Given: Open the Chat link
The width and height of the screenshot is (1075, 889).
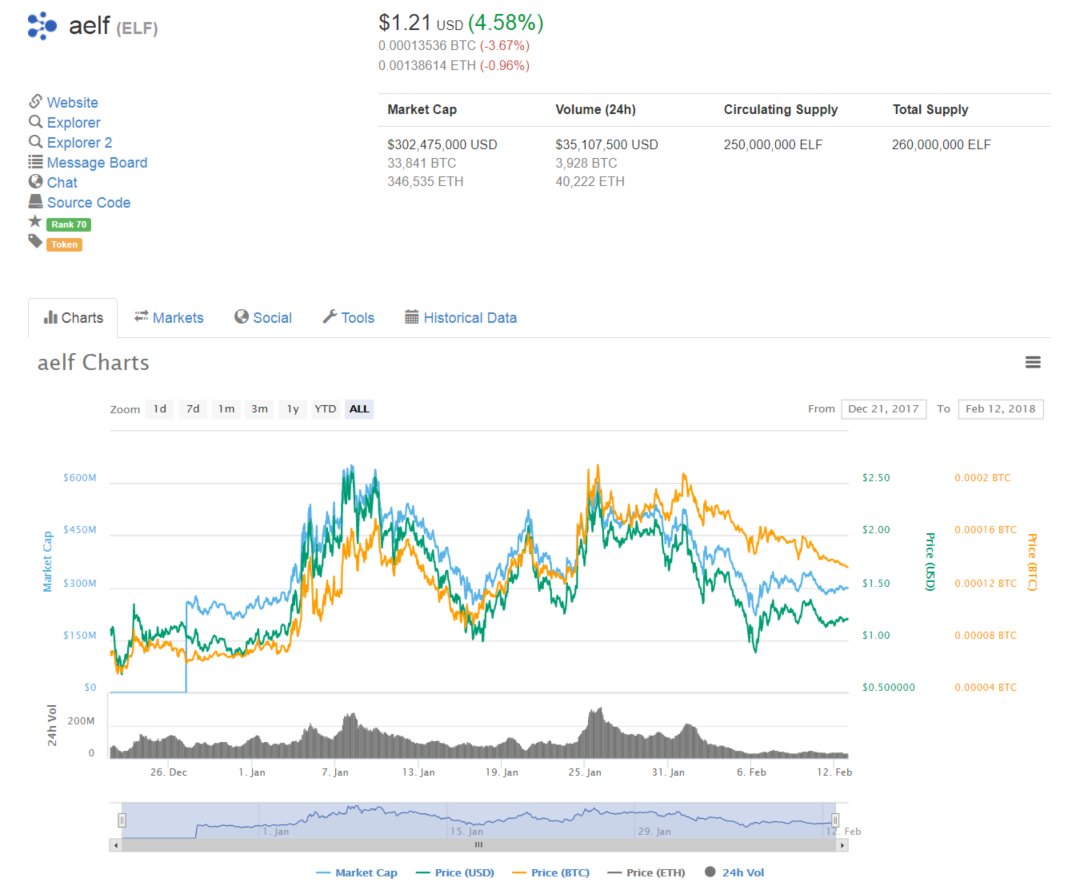Looking at the screenshot, I should tap(62, 182).
